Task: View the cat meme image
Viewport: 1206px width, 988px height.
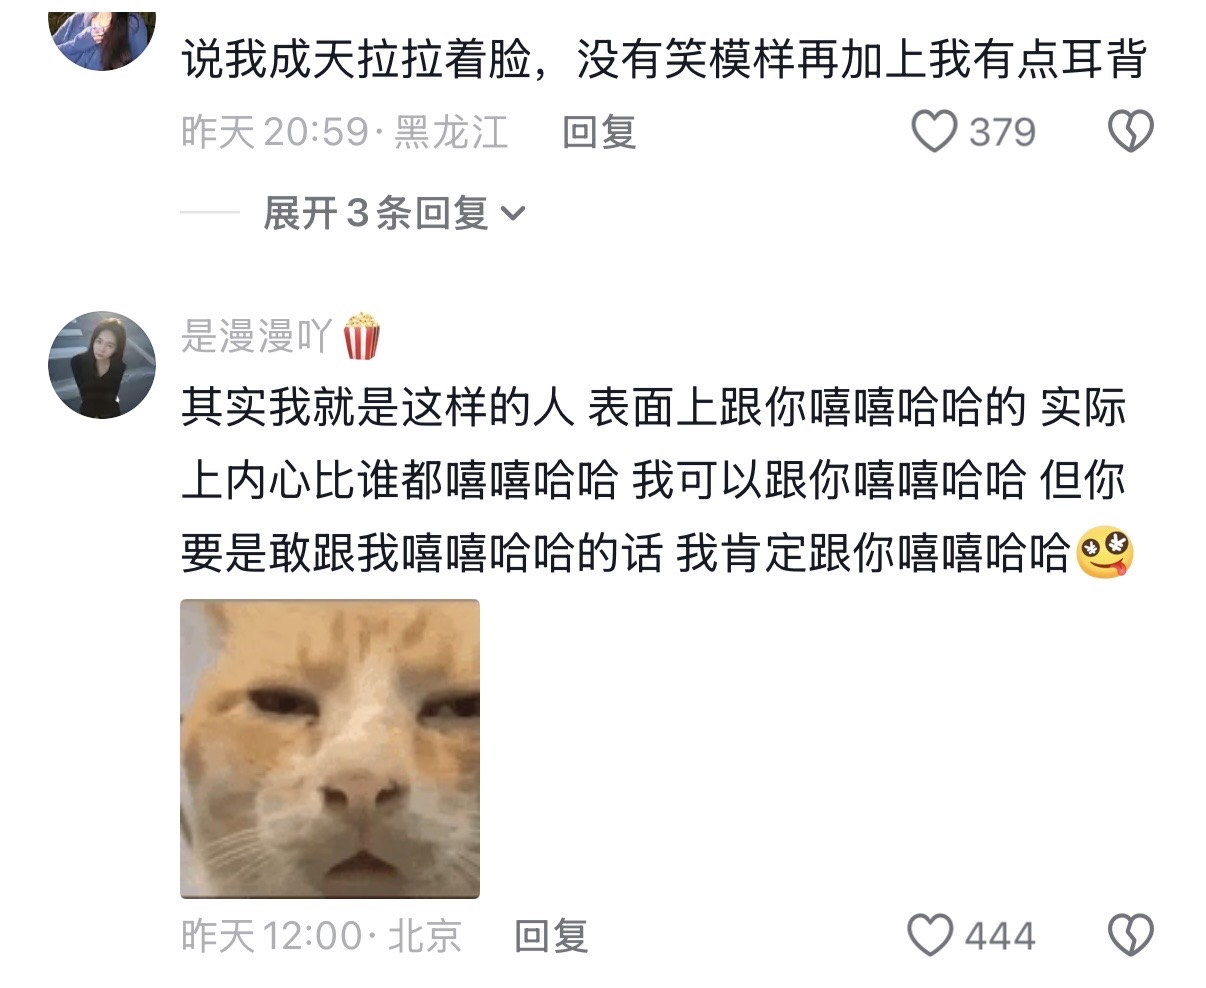Action: click(x=330, y=748)
